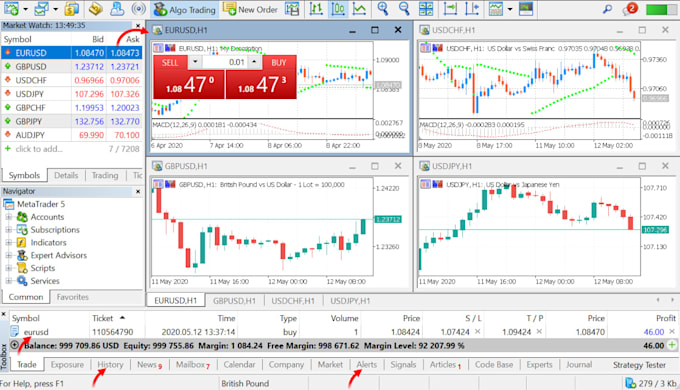Open the chart templates icon
680x390 pixels.
tap(526, 9)
